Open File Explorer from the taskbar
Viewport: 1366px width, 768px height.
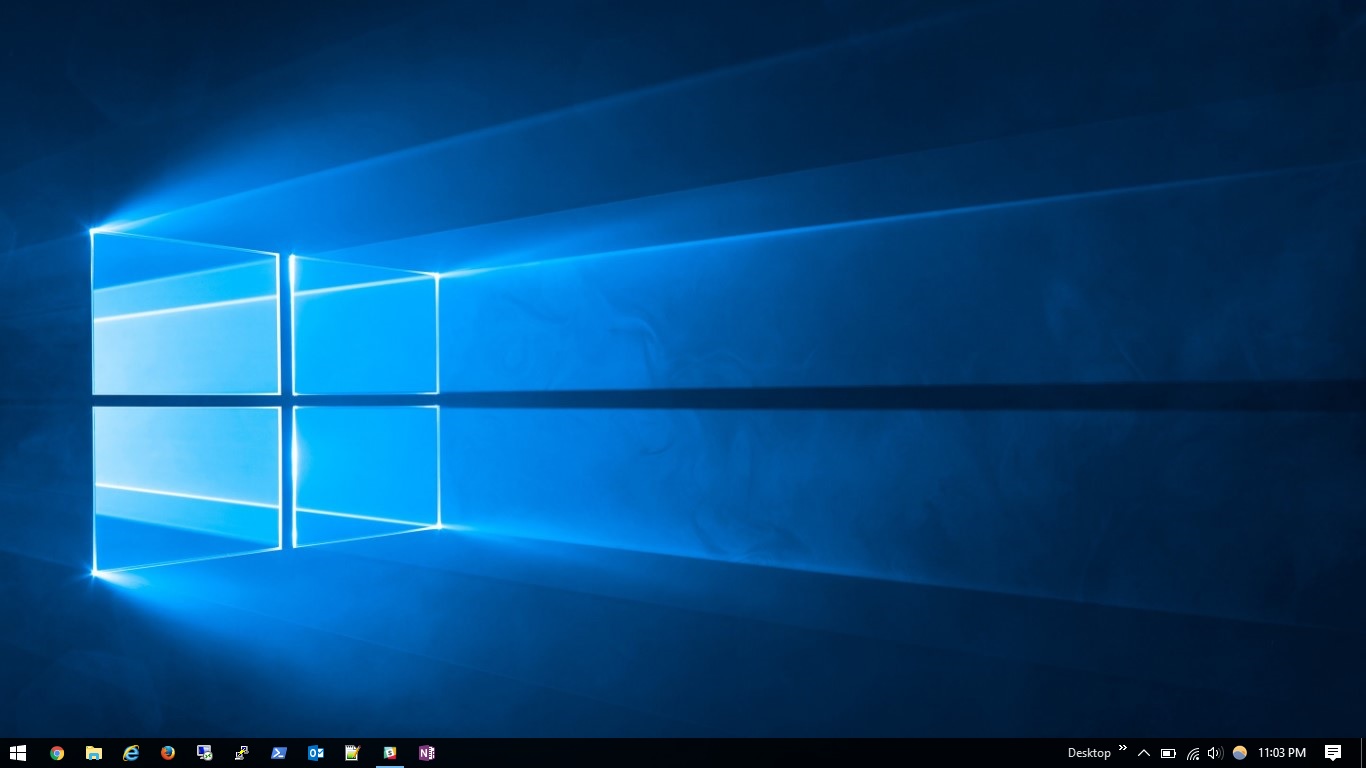(x=94, y=753)
